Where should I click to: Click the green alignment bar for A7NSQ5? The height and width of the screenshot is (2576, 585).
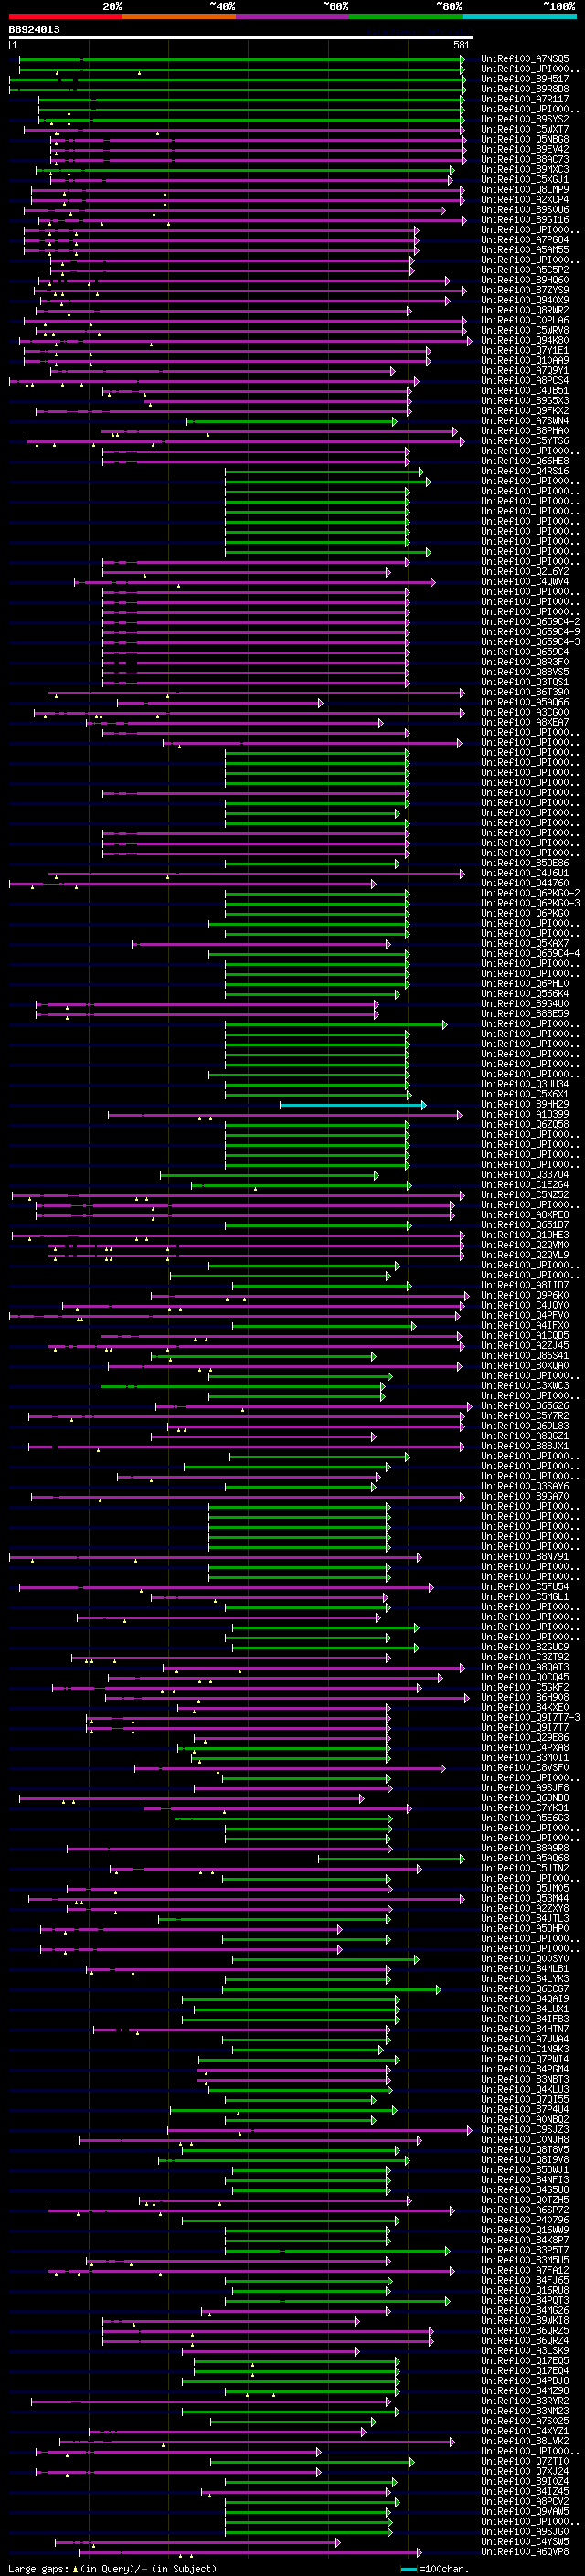pyautogui.click(x=241, y=60)
